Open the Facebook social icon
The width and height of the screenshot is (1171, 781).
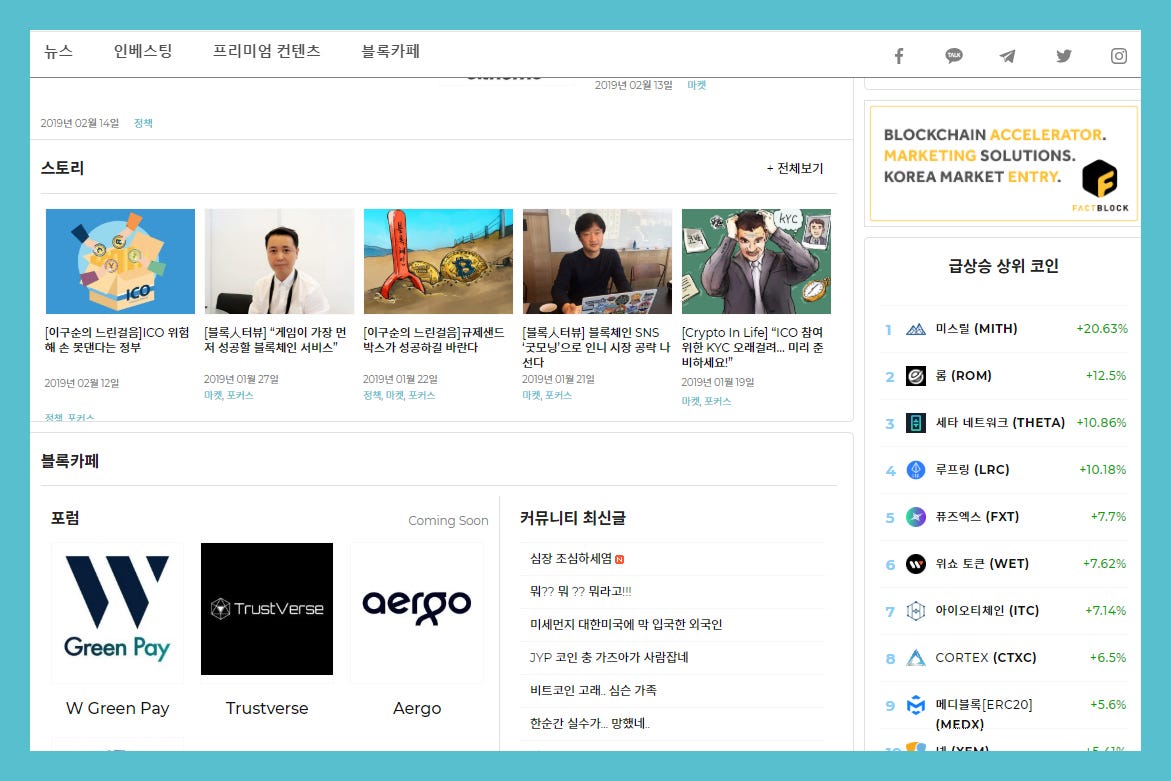[x=899, y=56]
